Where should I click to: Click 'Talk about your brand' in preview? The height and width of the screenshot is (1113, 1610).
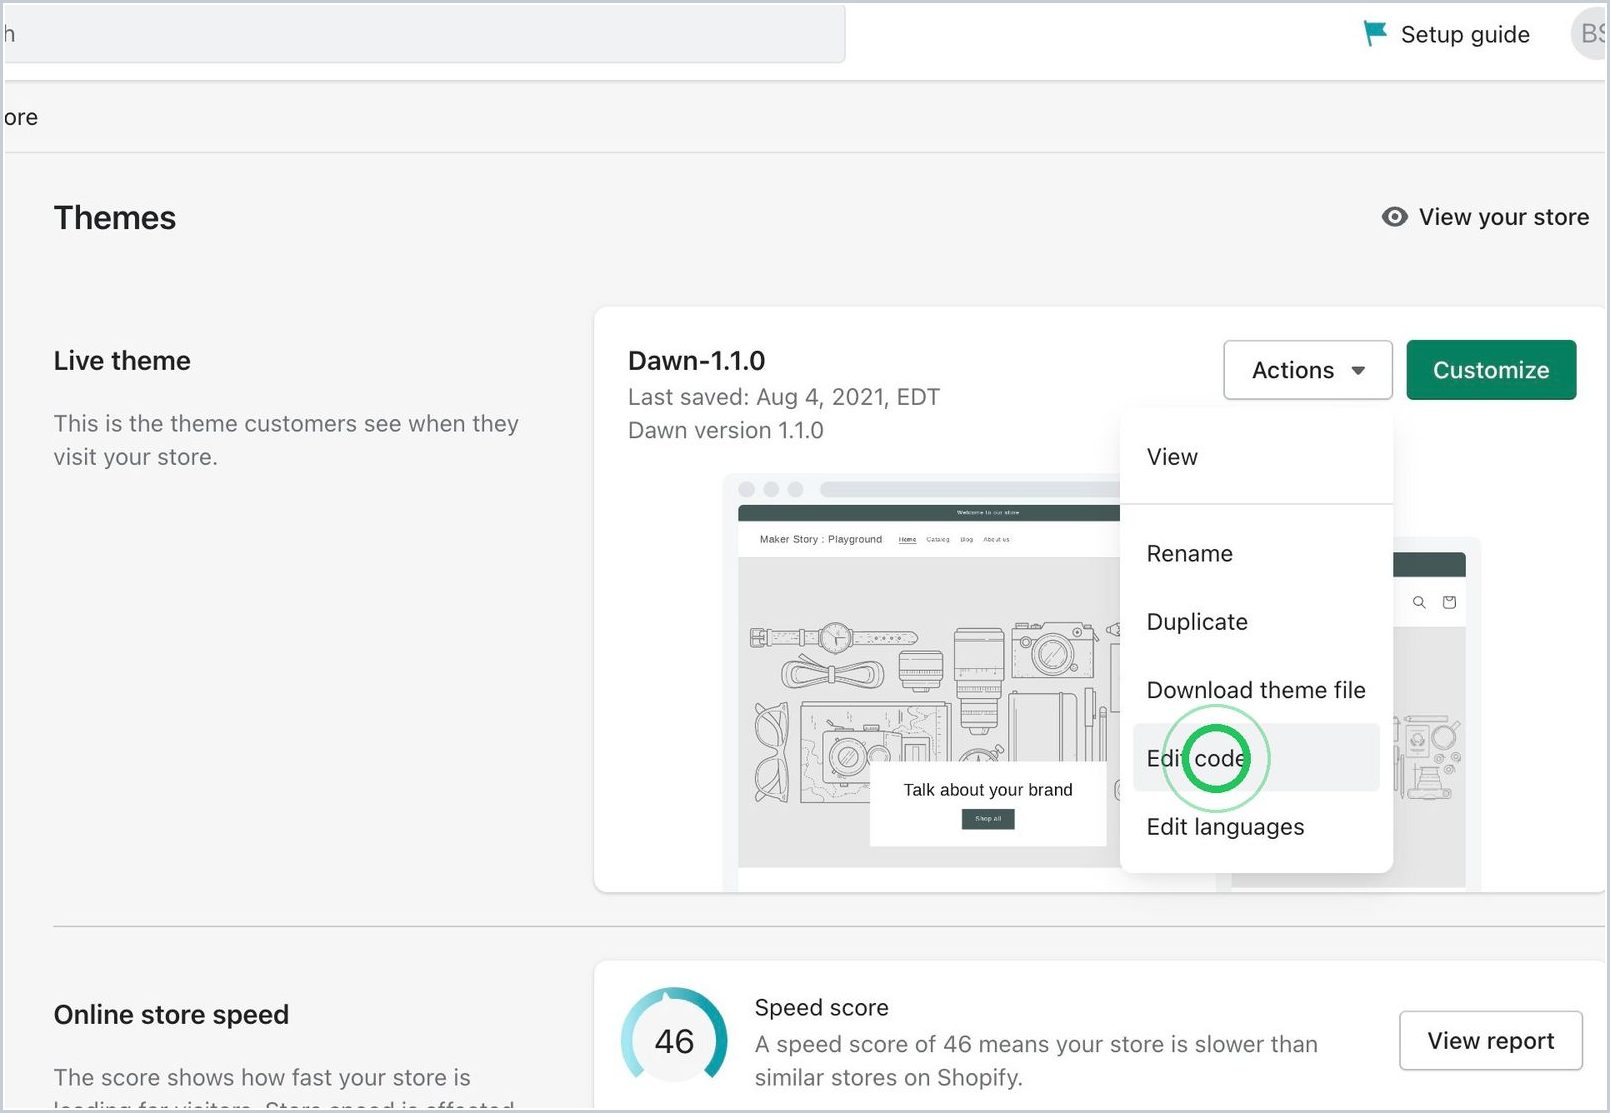pos(988,790)
